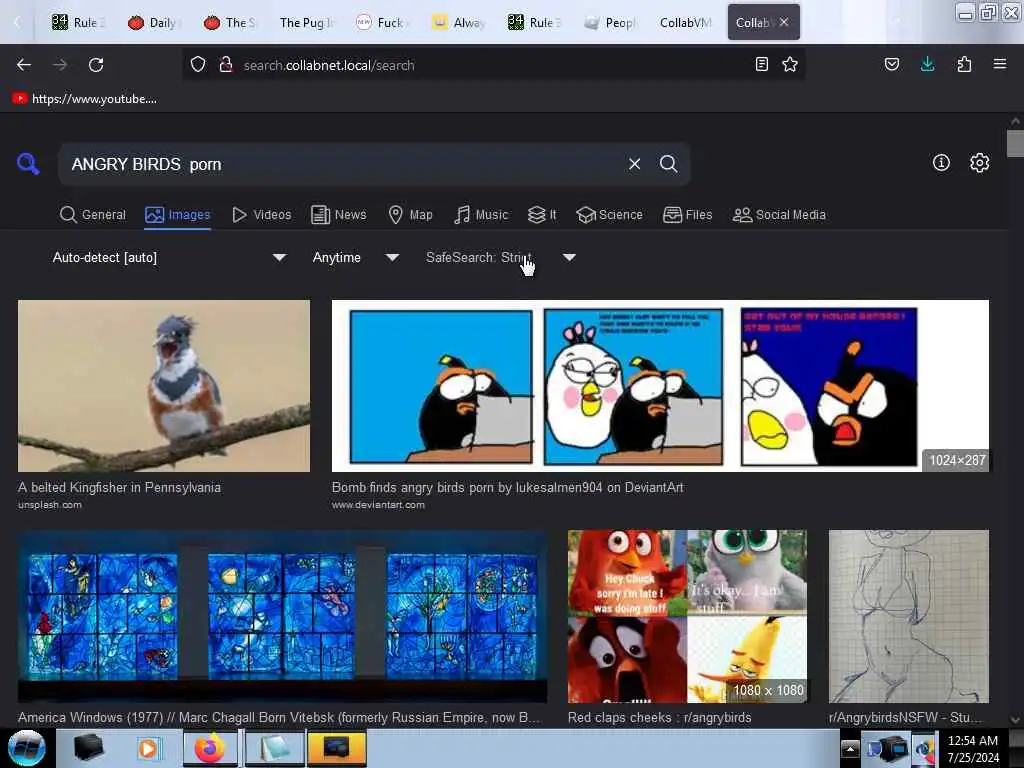Open the search info (about) icon

941,163
